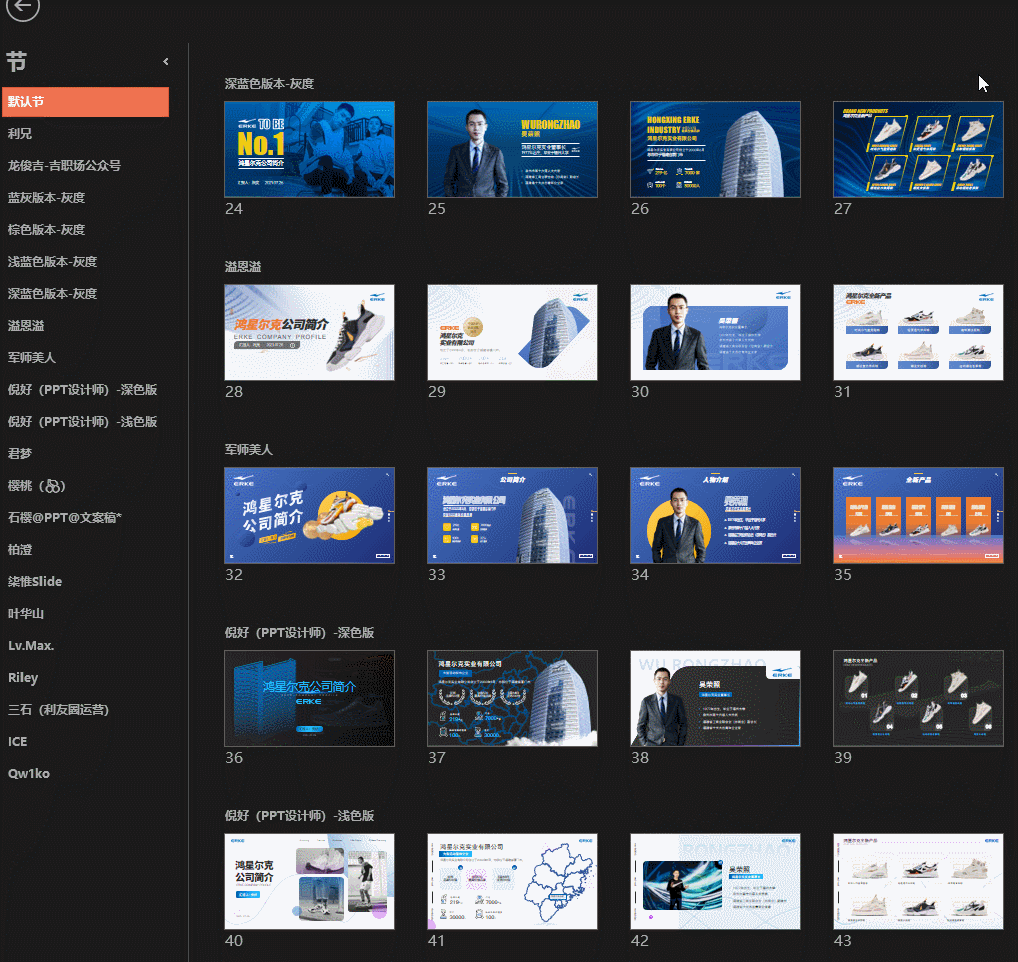This screenshot has height=962, width=1018.
Task: Open the ICE section
Action: click(18, 741)
